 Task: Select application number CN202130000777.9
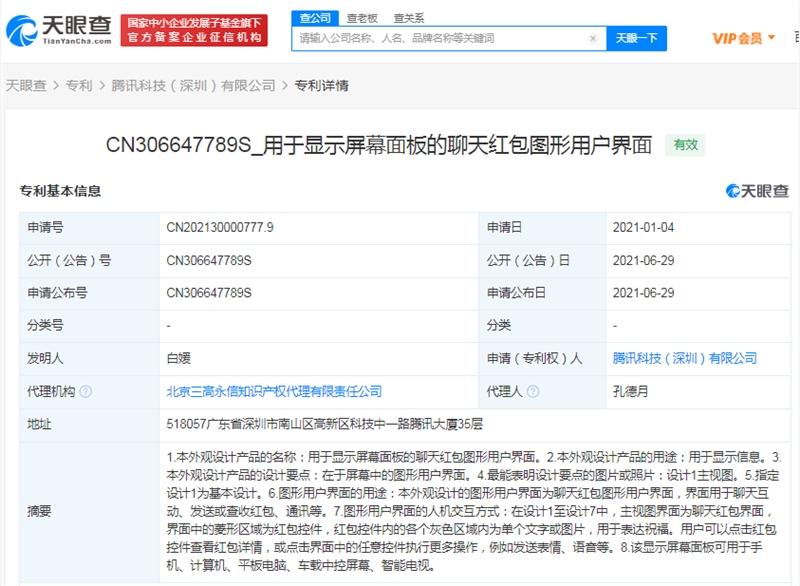pyautogui.click(x=220, y=227)
